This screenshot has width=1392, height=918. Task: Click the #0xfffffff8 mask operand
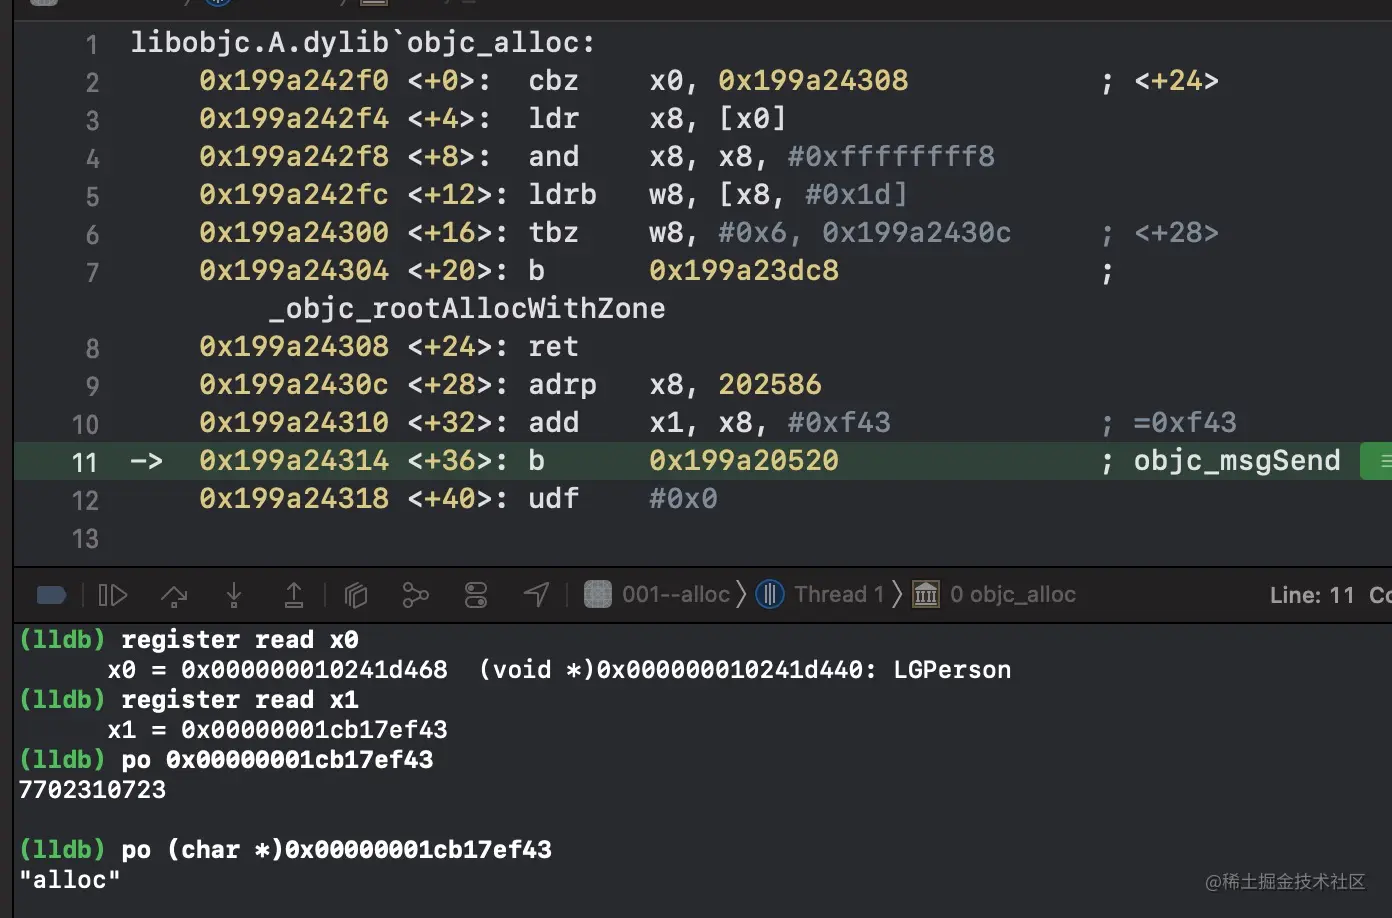click(x=891, y=157)
